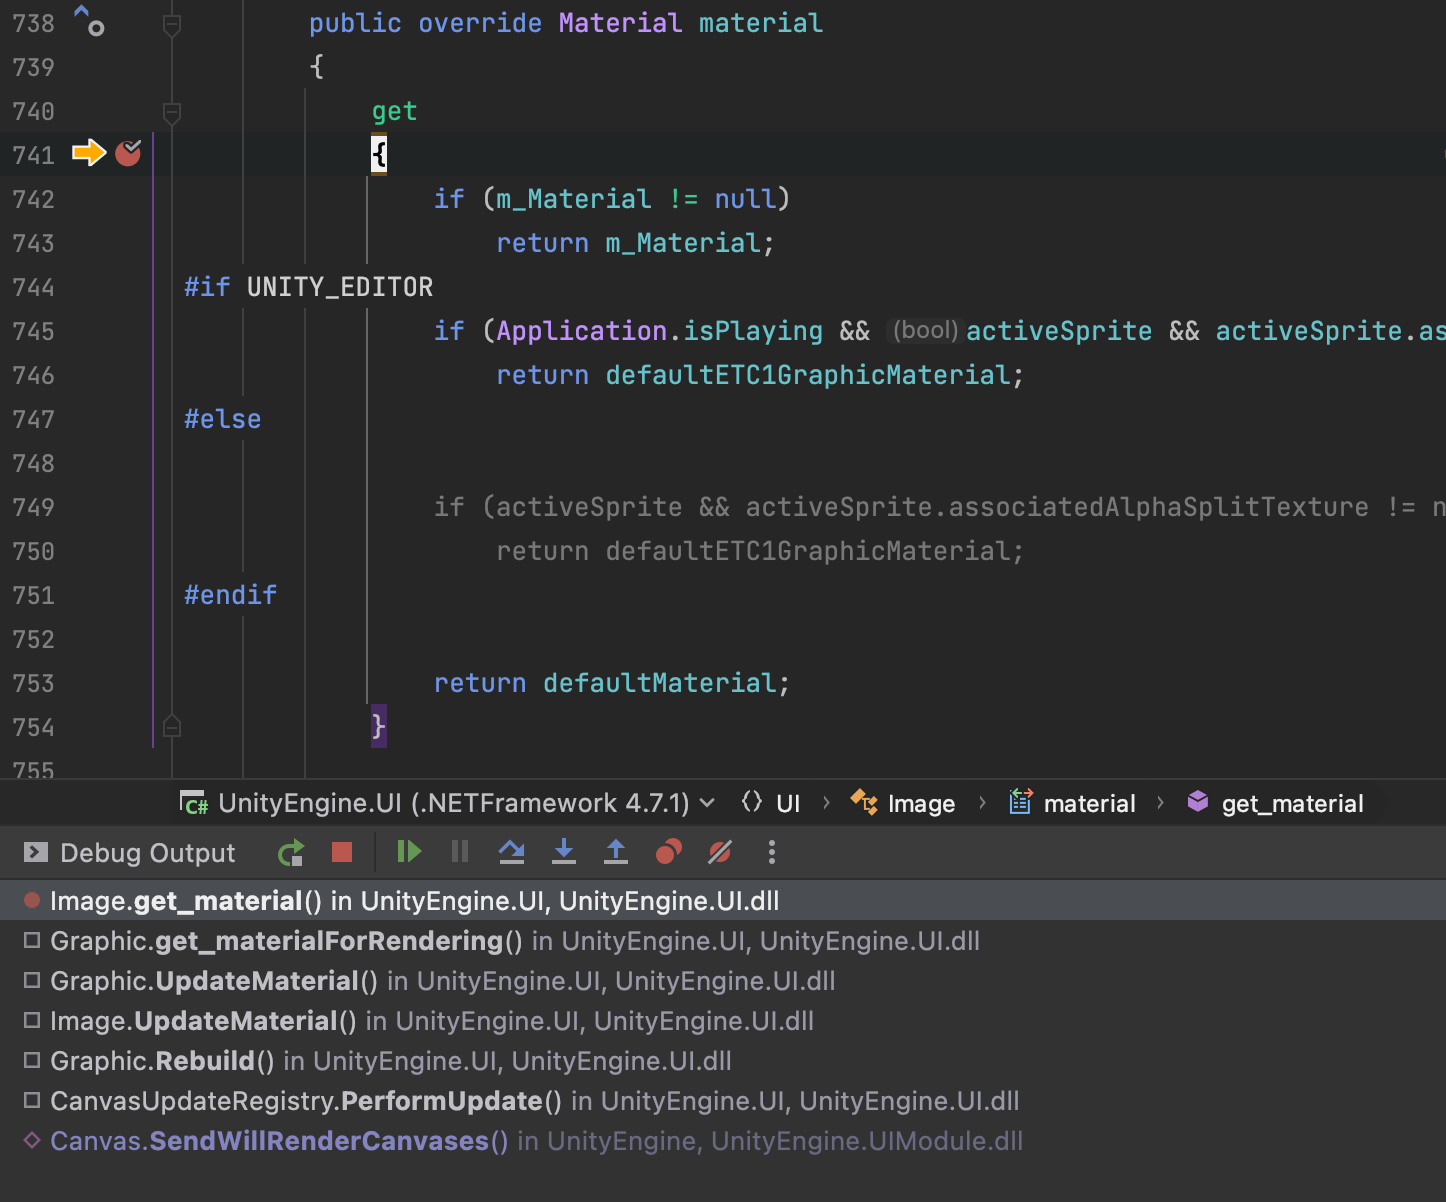Click the 'override' keyword on line 738
The height and width of the screenshot is (1202, 1446).
click(x=480, y=23)
